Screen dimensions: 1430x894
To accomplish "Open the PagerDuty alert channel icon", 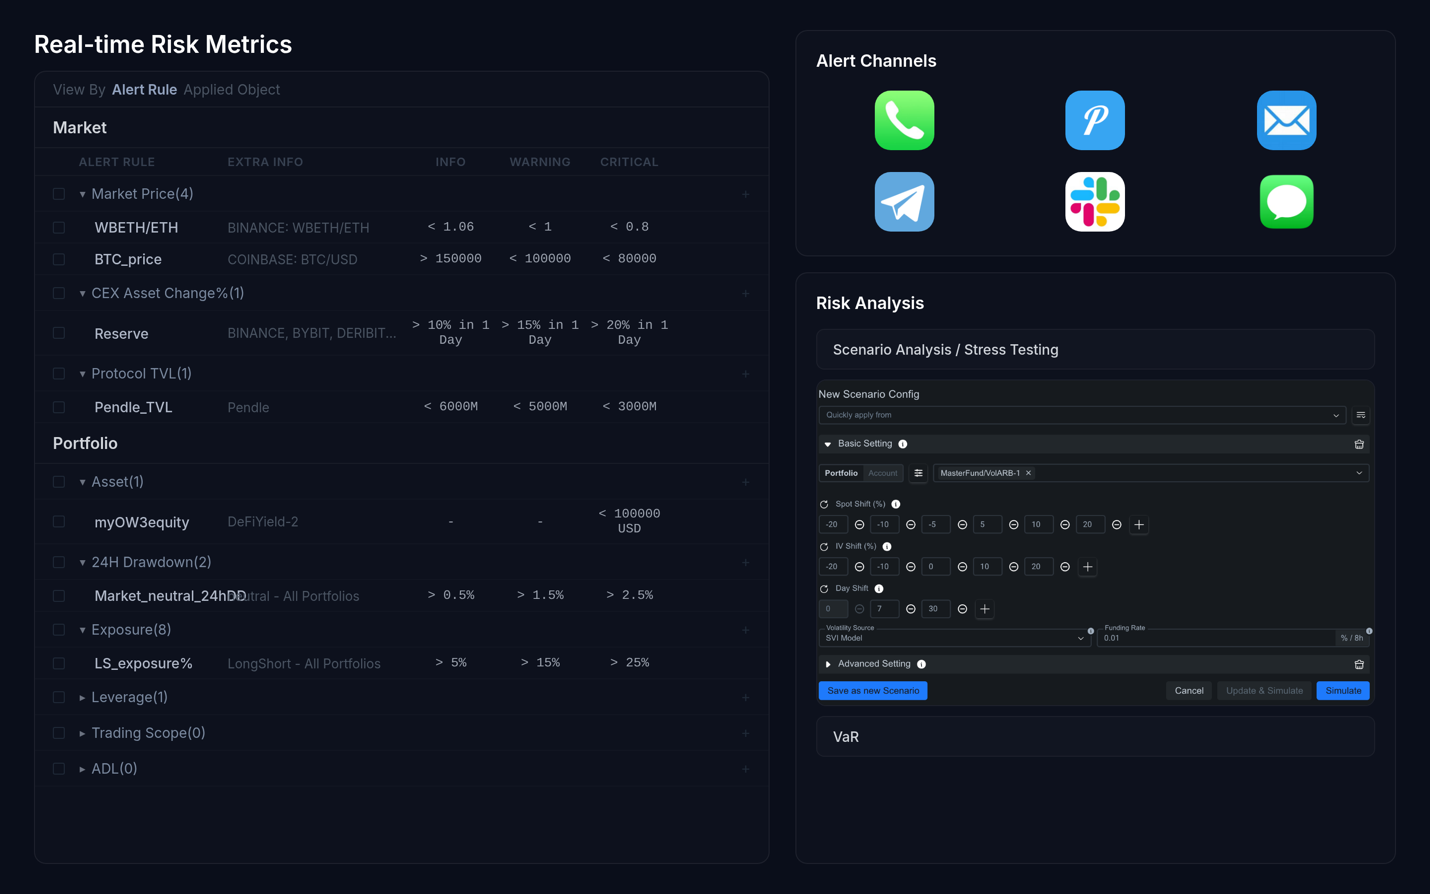I will click(x=1095, y=120).
